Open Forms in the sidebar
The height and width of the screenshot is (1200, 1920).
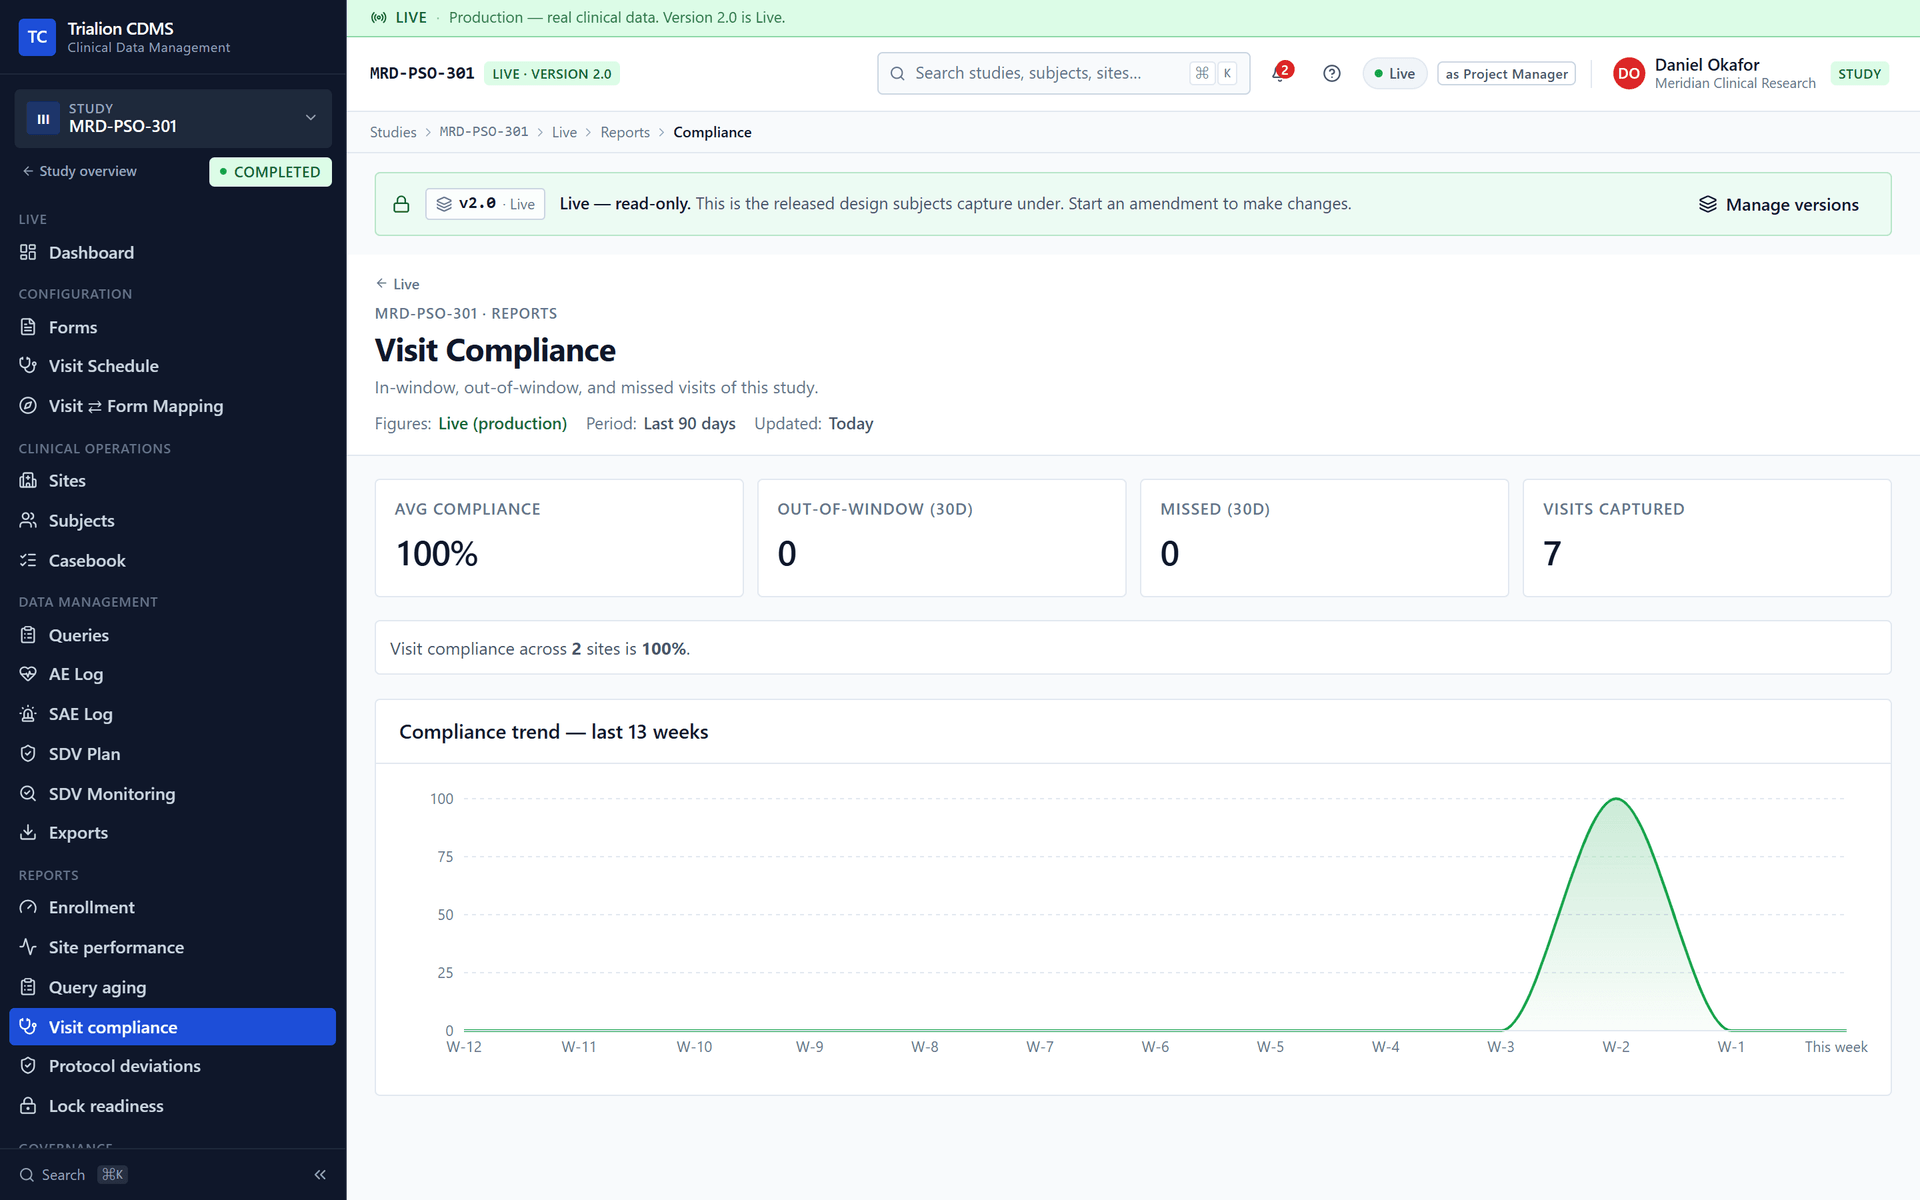172,327
